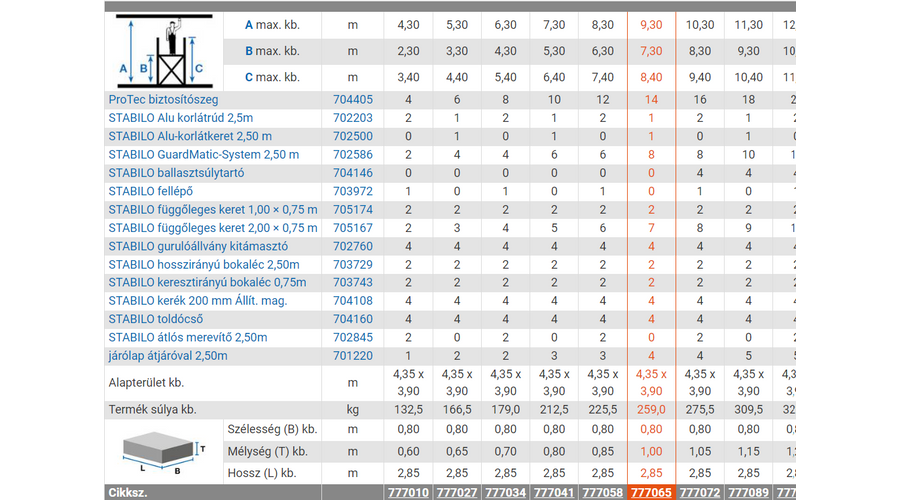Click article number 702586
900x500 pixels.
pos(352,155)
